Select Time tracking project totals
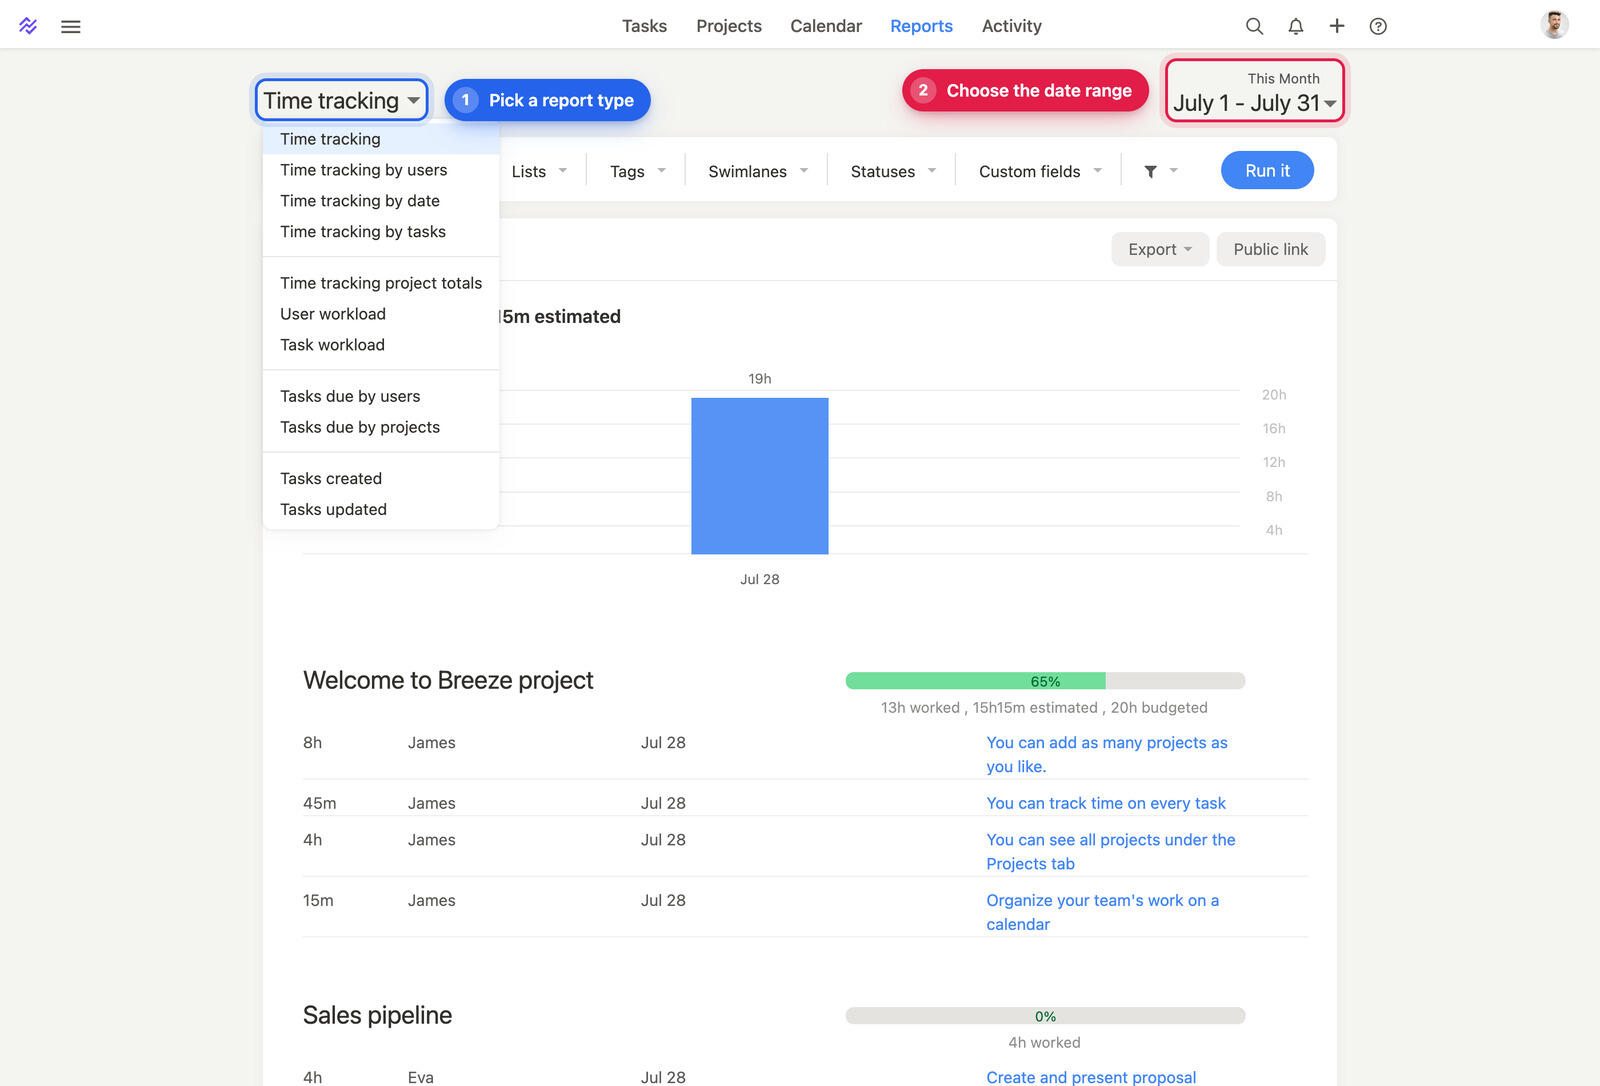 pyautogui.click(x=381, y=283)
